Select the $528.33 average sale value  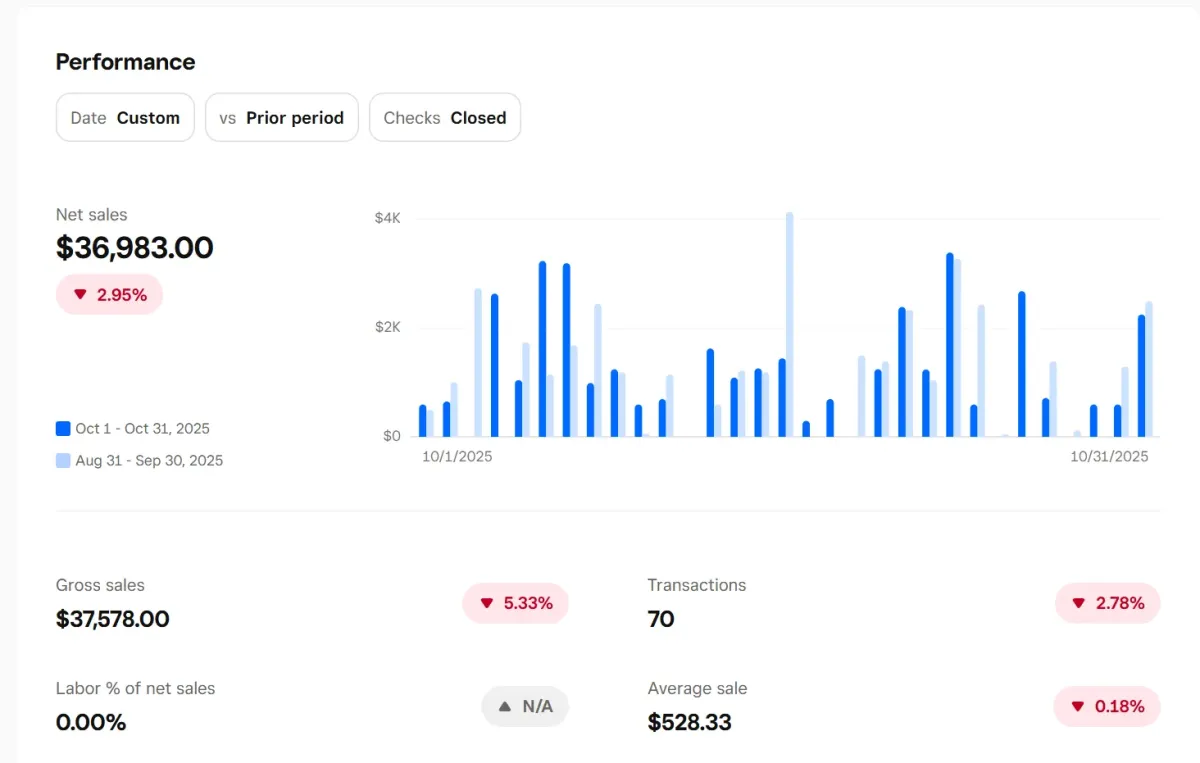(x=690, y=722)
